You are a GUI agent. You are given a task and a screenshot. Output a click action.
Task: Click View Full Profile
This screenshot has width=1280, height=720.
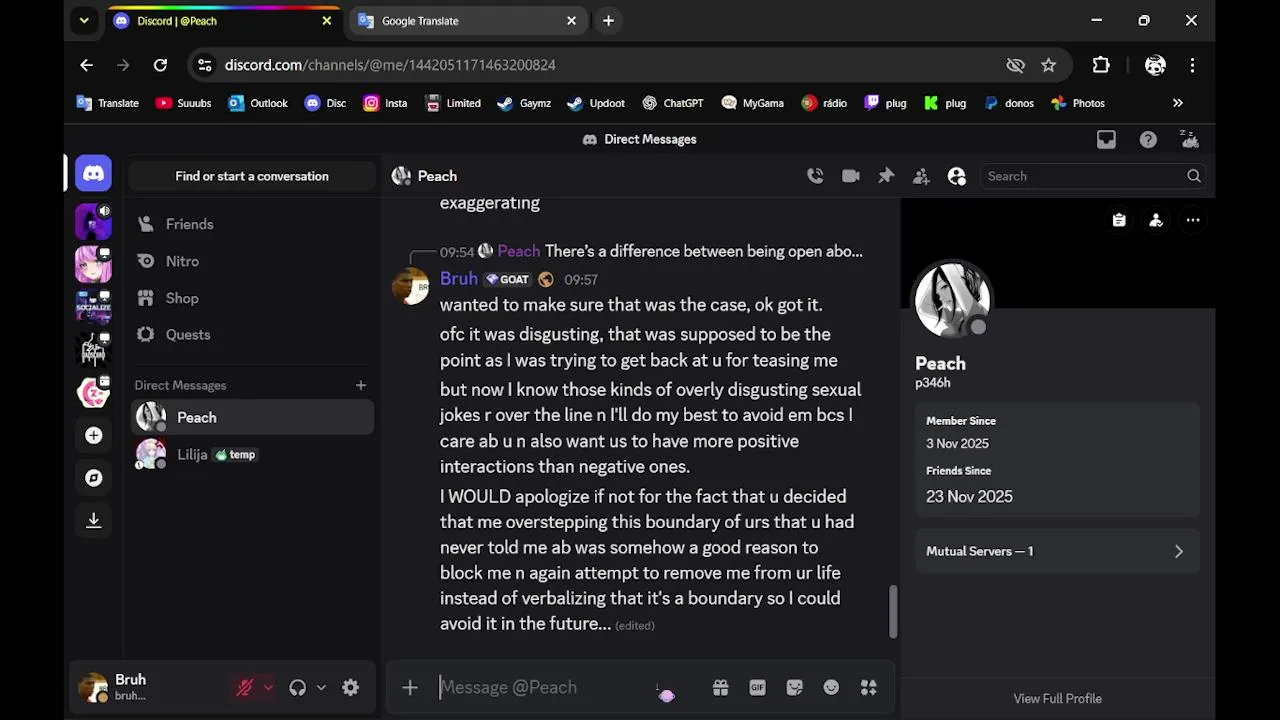tap(1057, 699)
